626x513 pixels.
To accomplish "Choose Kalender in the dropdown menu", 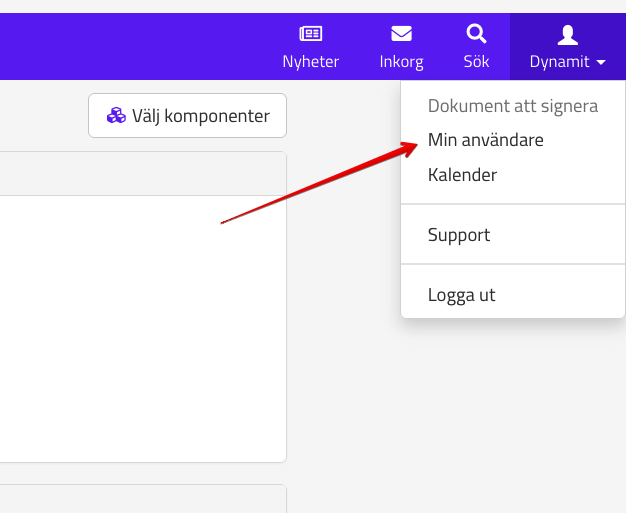I will pyautogui.click(x=462, y=175).
